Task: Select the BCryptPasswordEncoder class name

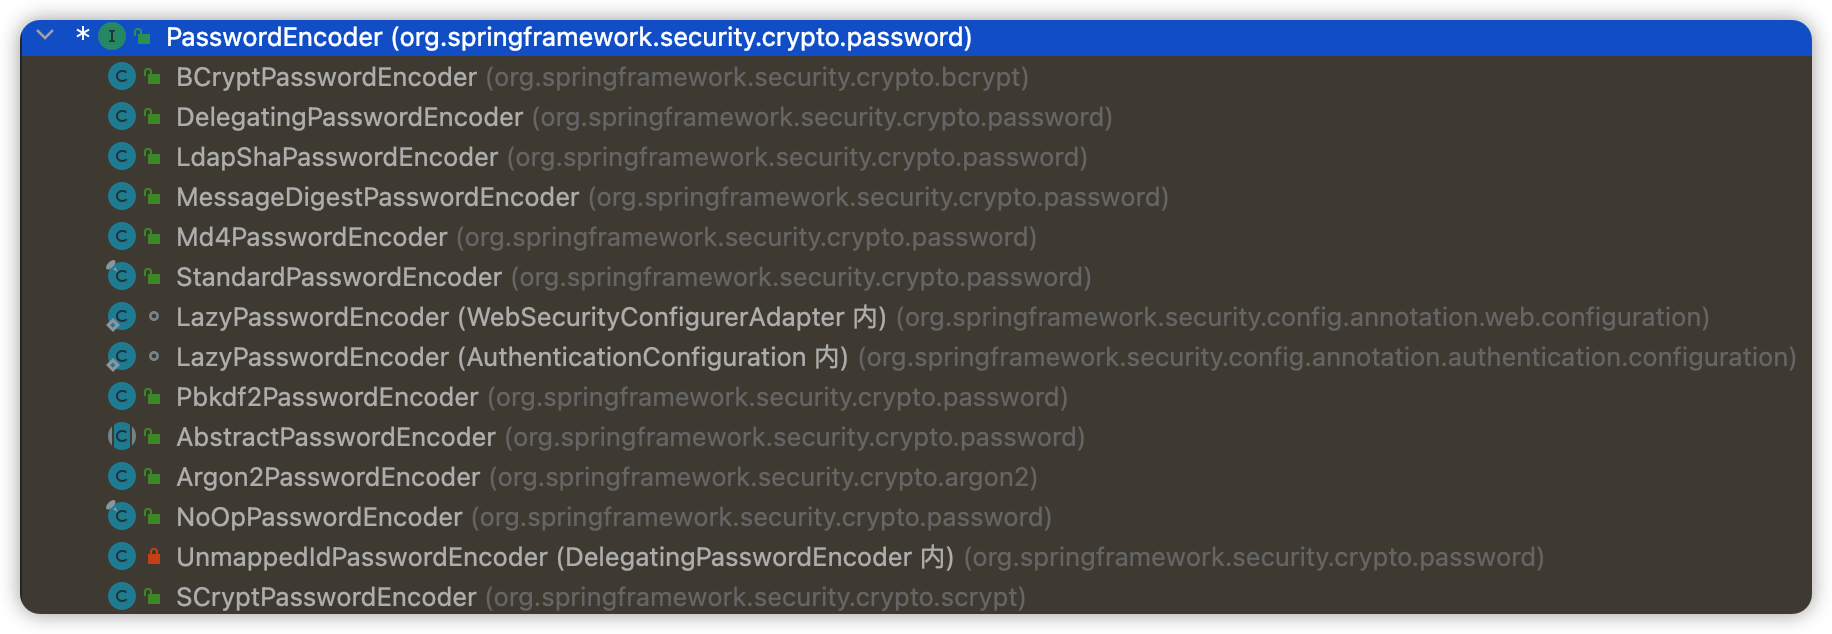Action: 326,77
